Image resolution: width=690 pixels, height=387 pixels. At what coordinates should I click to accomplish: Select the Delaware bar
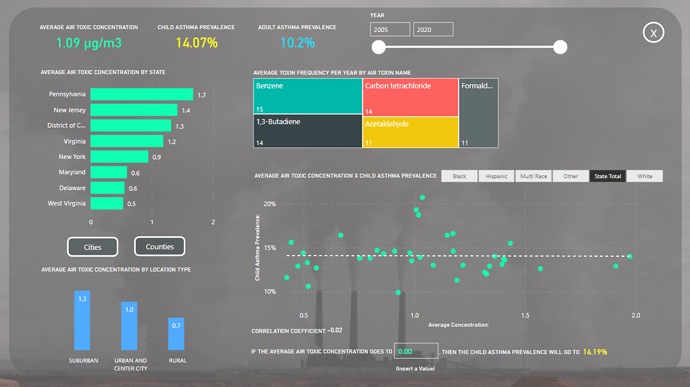(x=108, y=188)
